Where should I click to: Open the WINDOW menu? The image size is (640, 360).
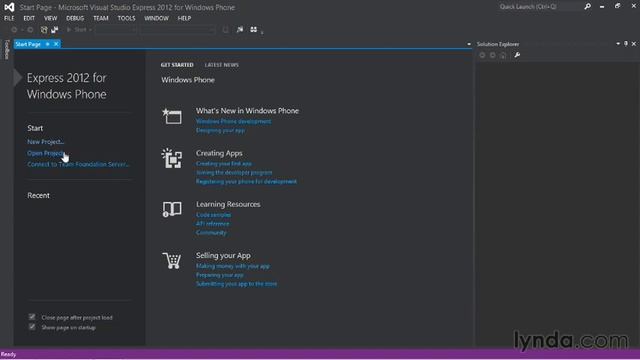[x=156, y=18]
